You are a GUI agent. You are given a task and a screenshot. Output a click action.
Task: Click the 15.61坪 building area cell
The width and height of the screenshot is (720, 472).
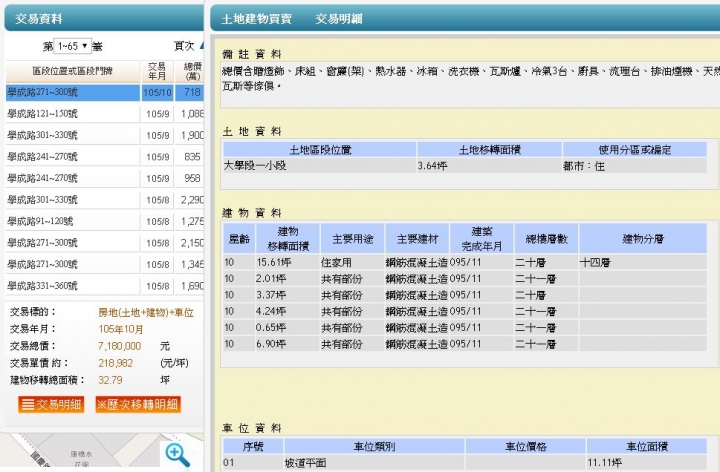point(287,263)
